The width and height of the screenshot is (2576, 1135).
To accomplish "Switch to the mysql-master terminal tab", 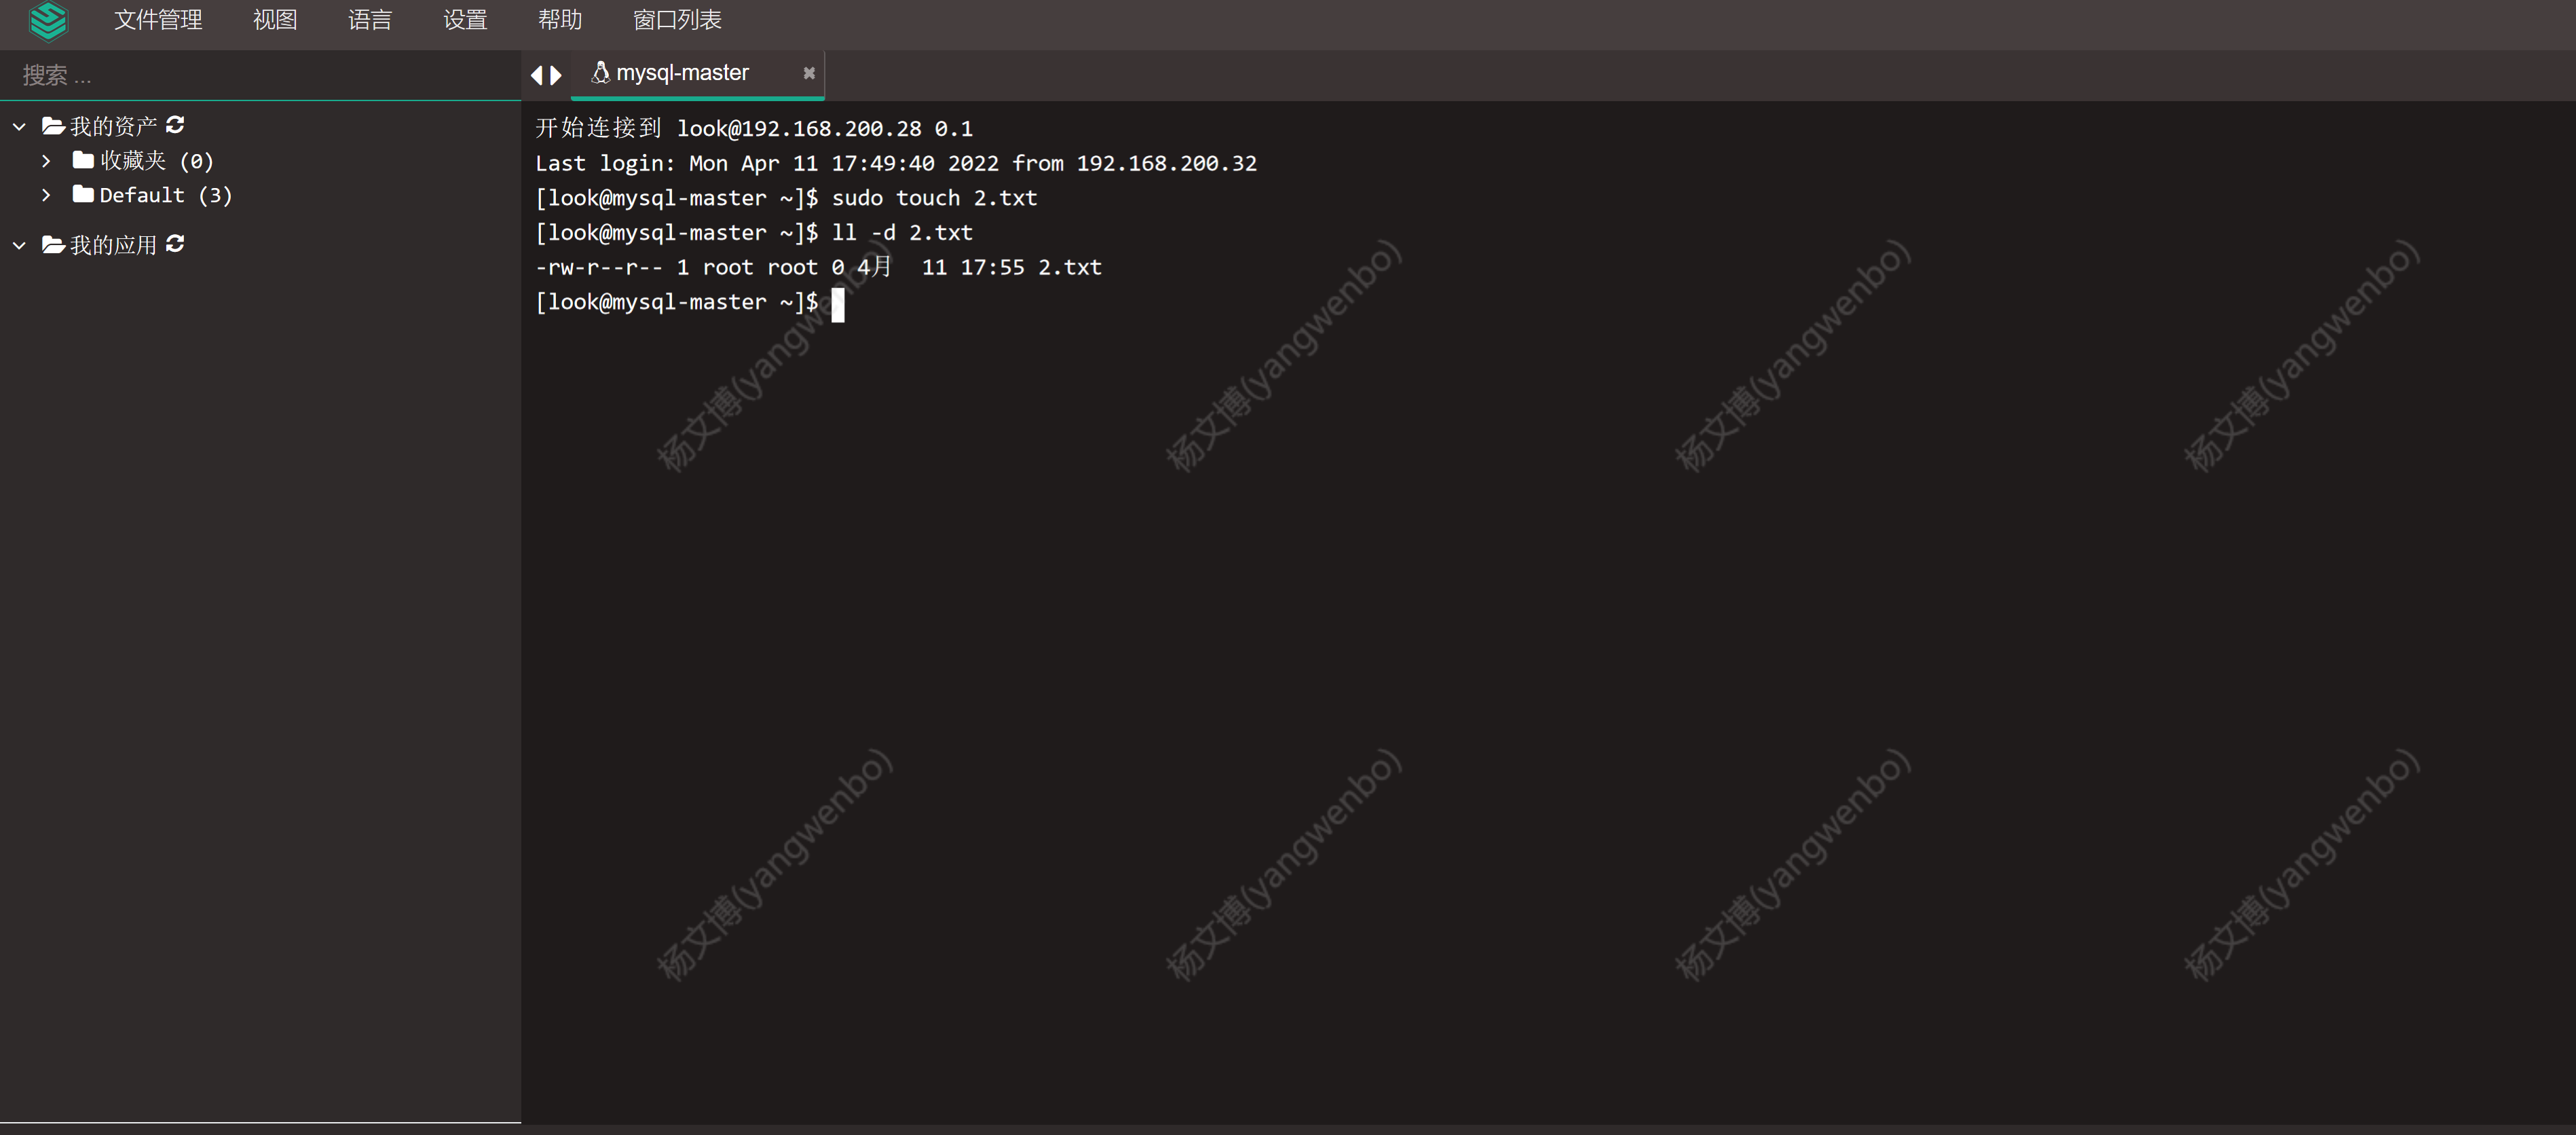I will pyautogui.click(x=682, y=73).
